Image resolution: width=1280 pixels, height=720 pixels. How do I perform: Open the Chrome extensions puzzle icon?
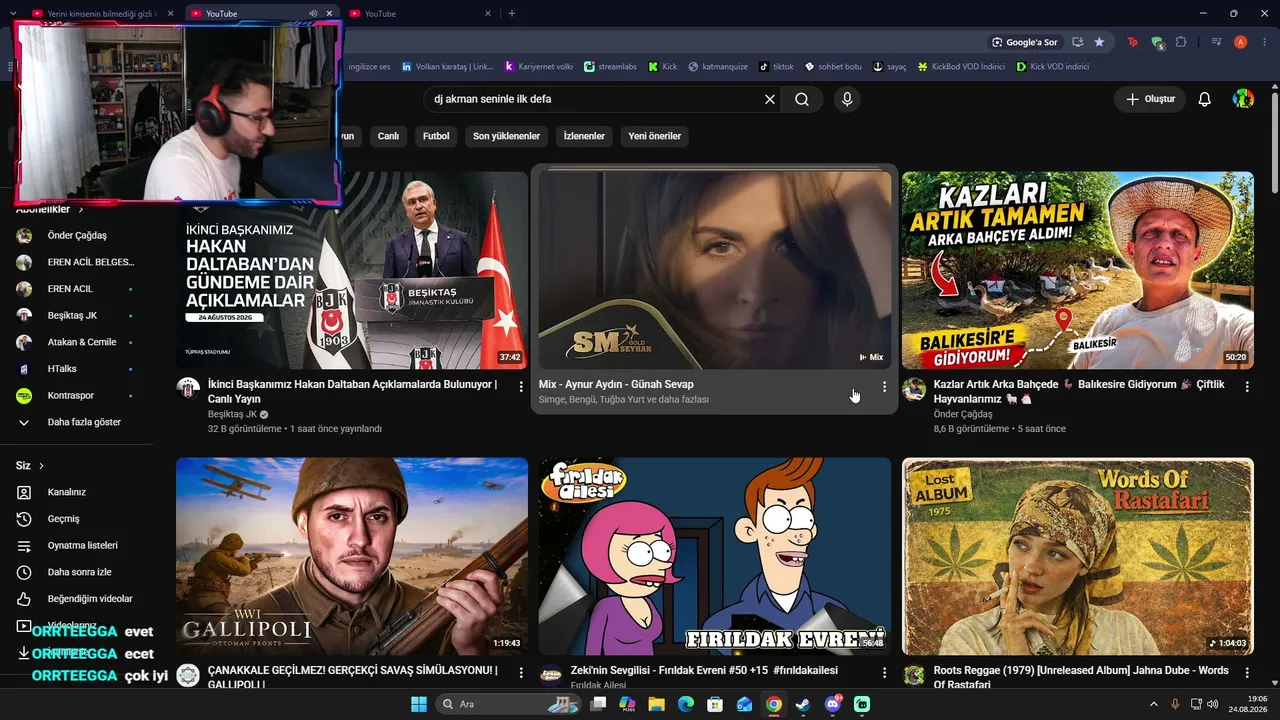(x=1181, y=42)
